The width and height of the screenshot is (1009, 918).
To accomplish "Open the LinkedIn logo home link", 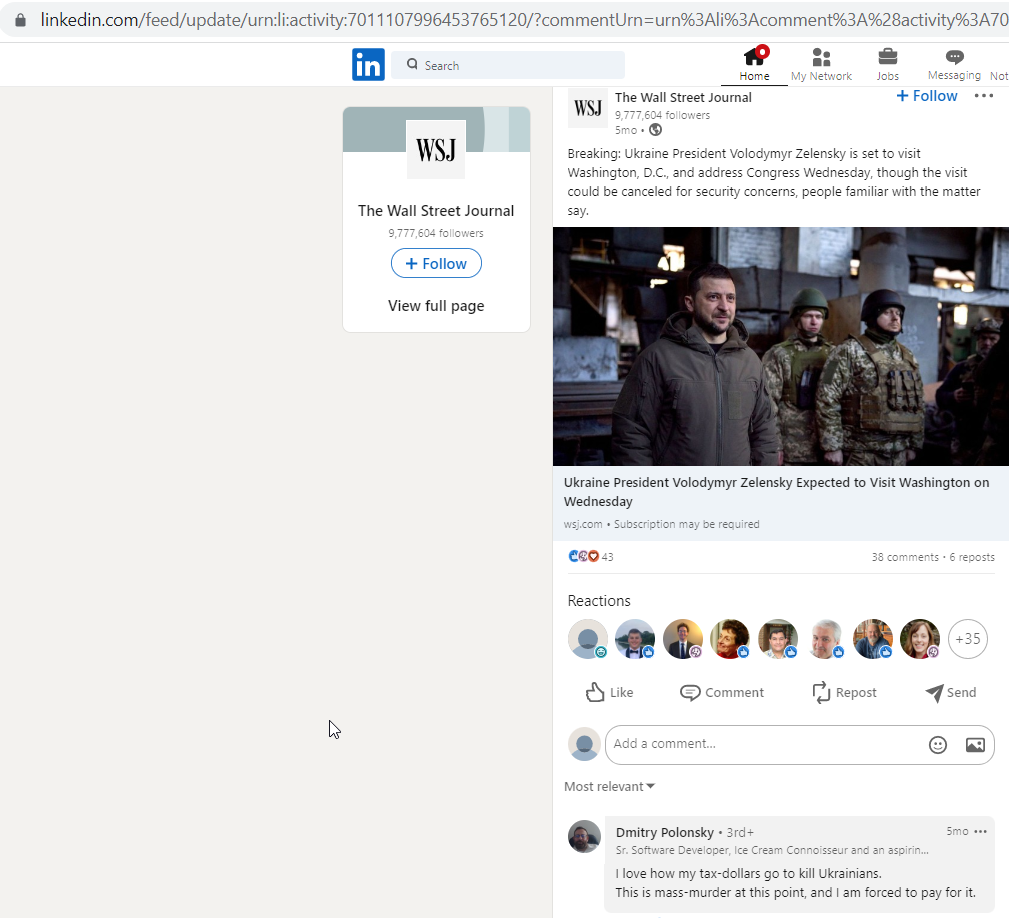I will pyautogui.click(x=368, y=65).
